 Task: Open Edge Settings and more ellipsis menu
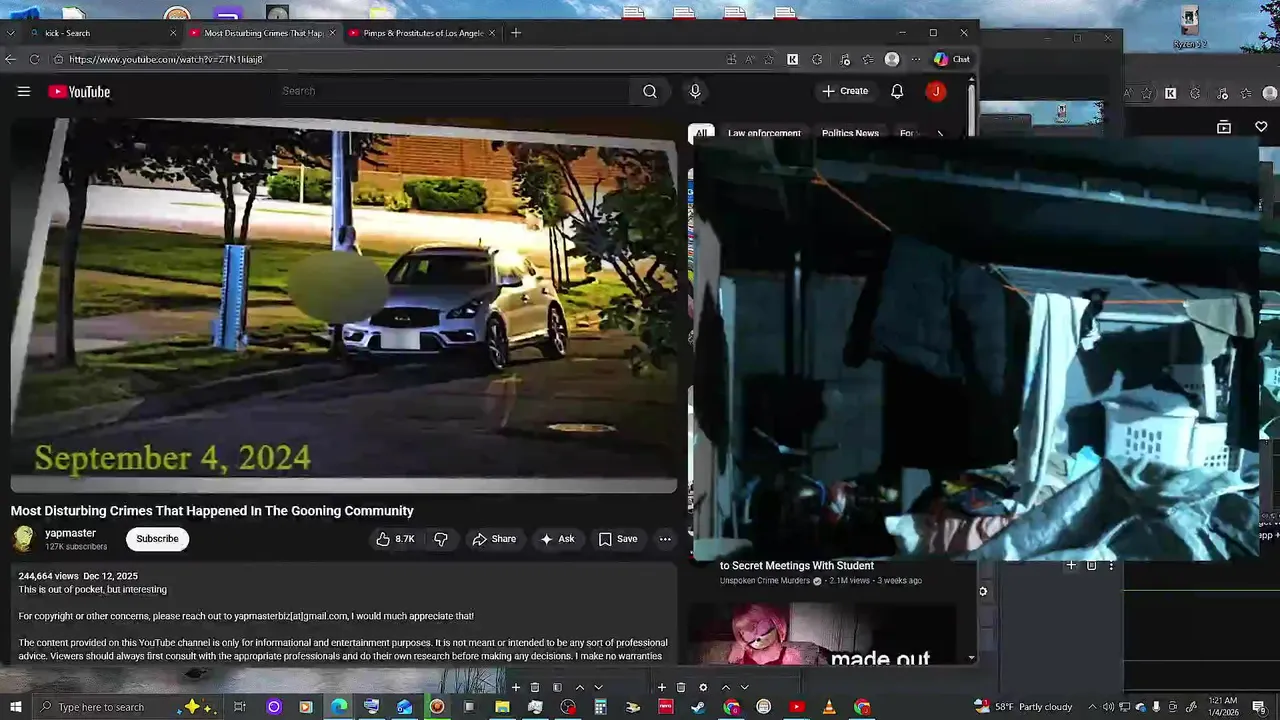point(915,59)
